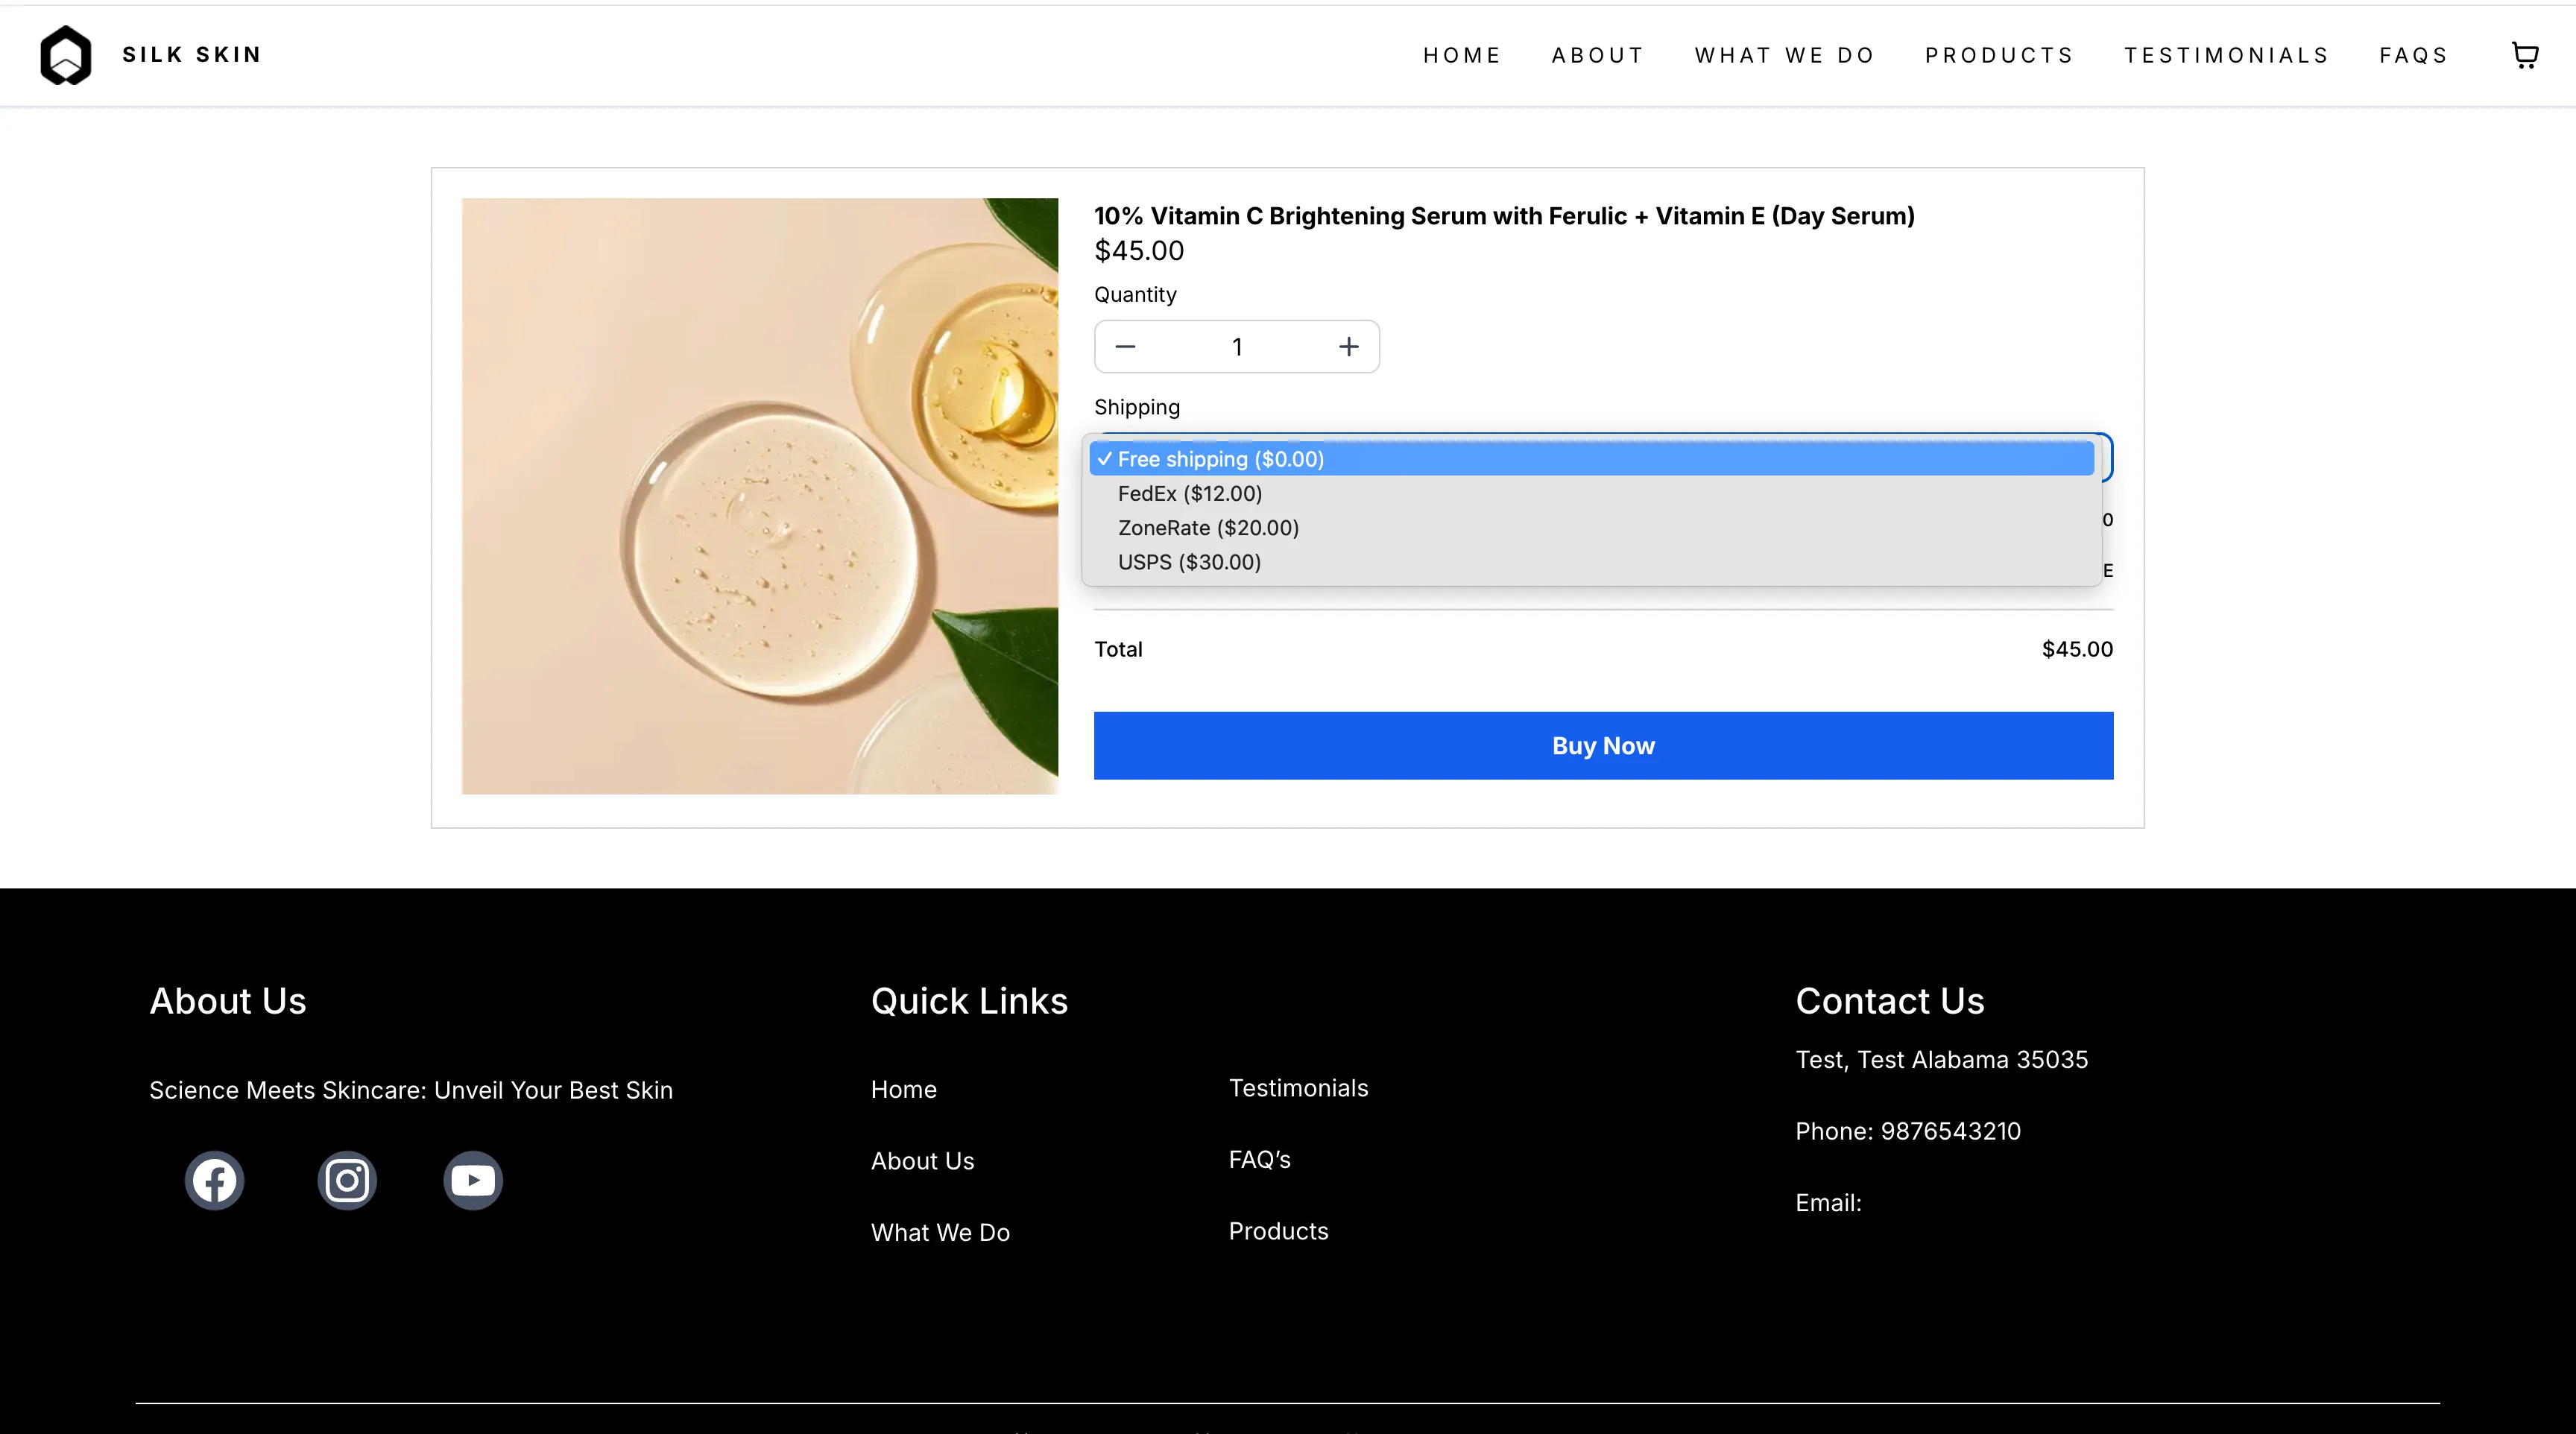Follow the FAQ's footer link
This screenshot has width=2576, height=1434.
[x=1259, y=1160]
